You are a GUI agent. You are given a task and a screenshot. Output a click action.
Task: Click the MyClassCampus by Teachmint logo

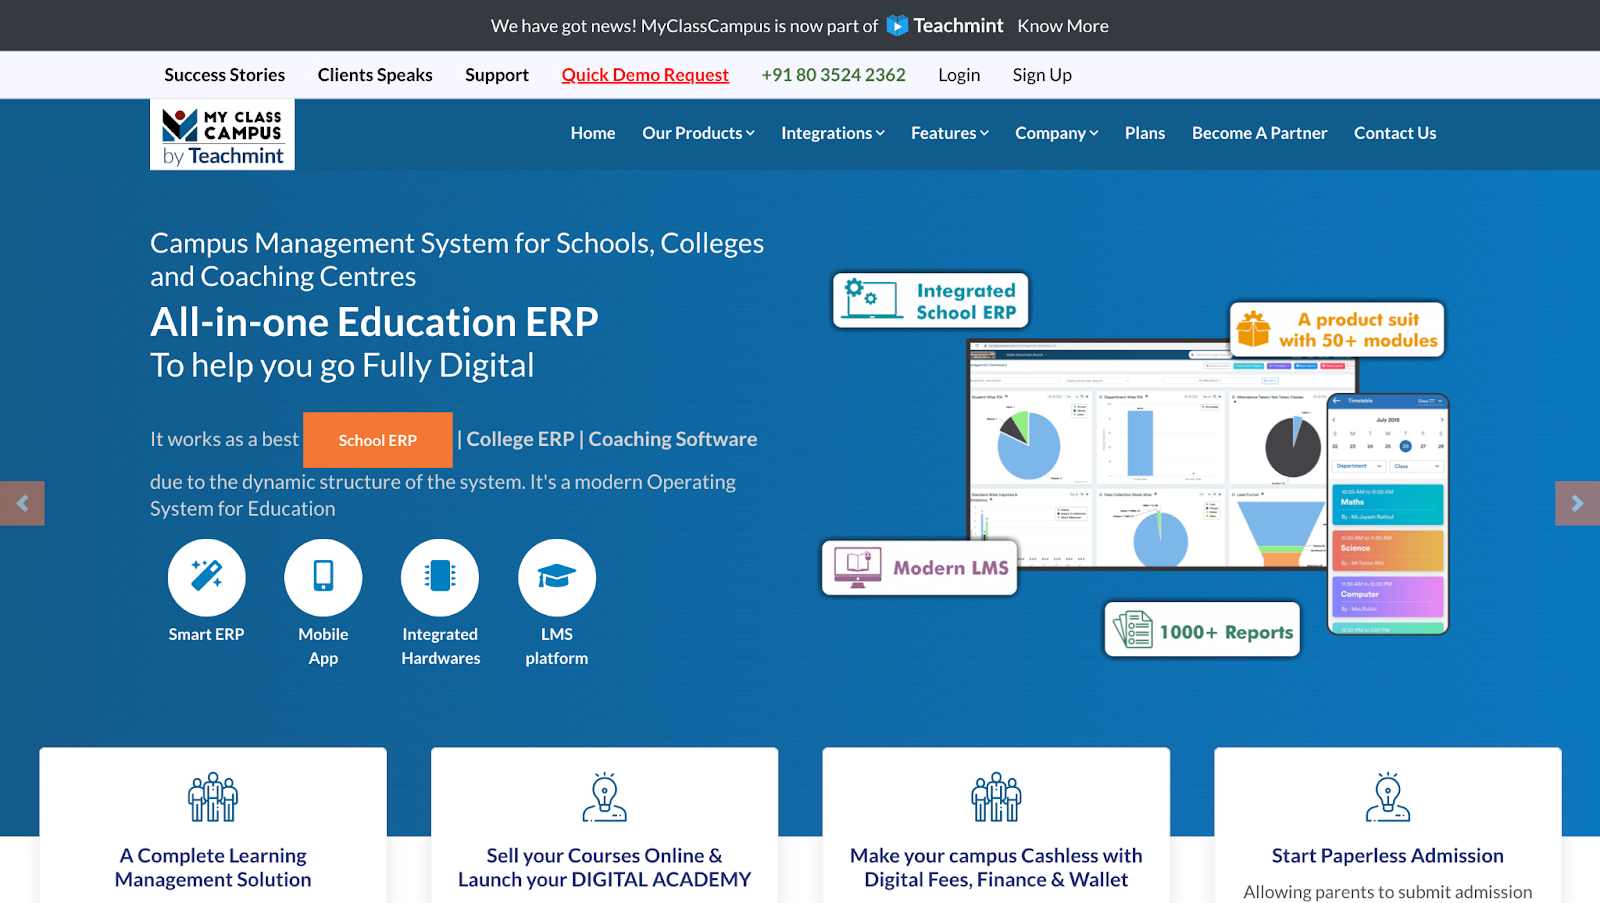[x=222, y=135]
